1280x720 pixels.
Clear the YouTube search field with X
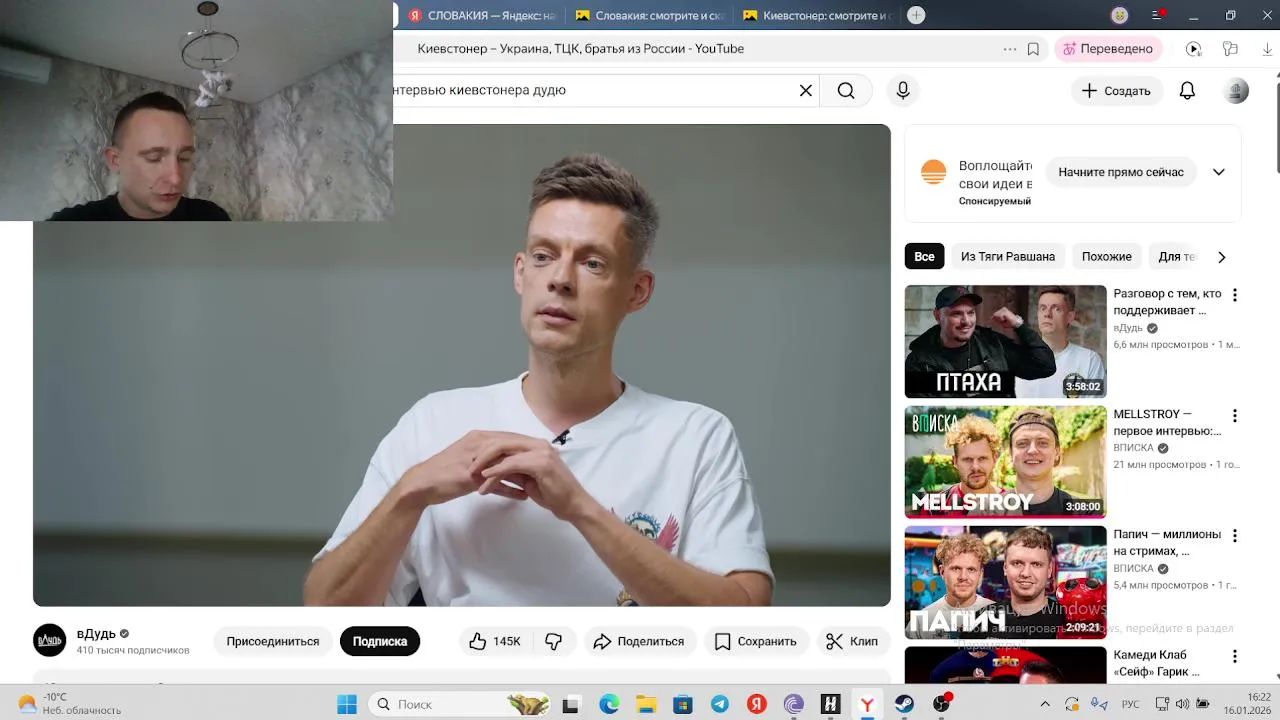coord(806,90)
